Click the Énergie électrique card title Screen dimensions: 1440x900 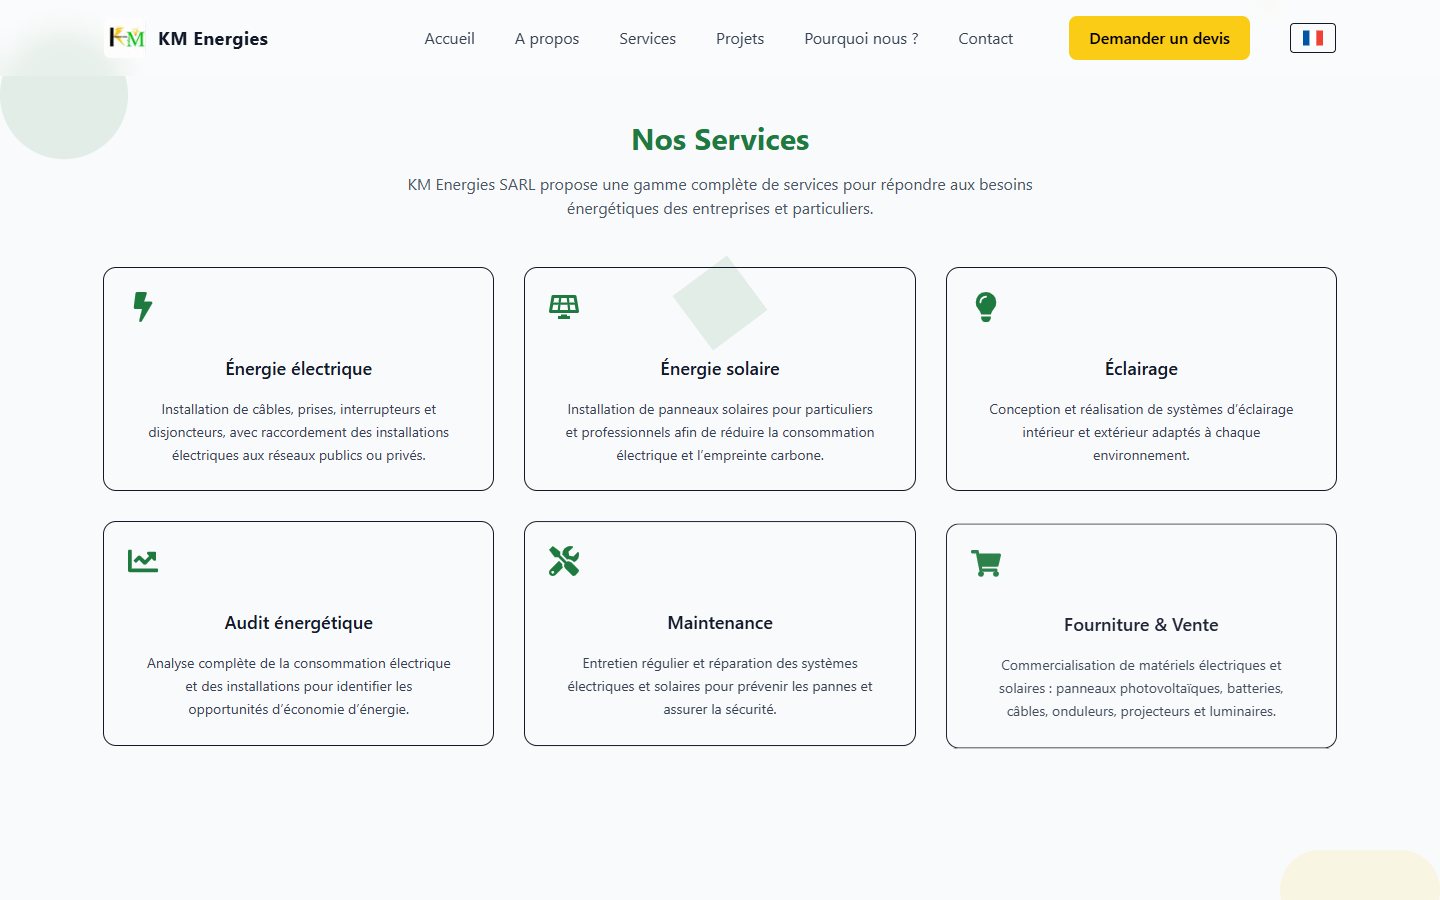(x=298, y=368)
